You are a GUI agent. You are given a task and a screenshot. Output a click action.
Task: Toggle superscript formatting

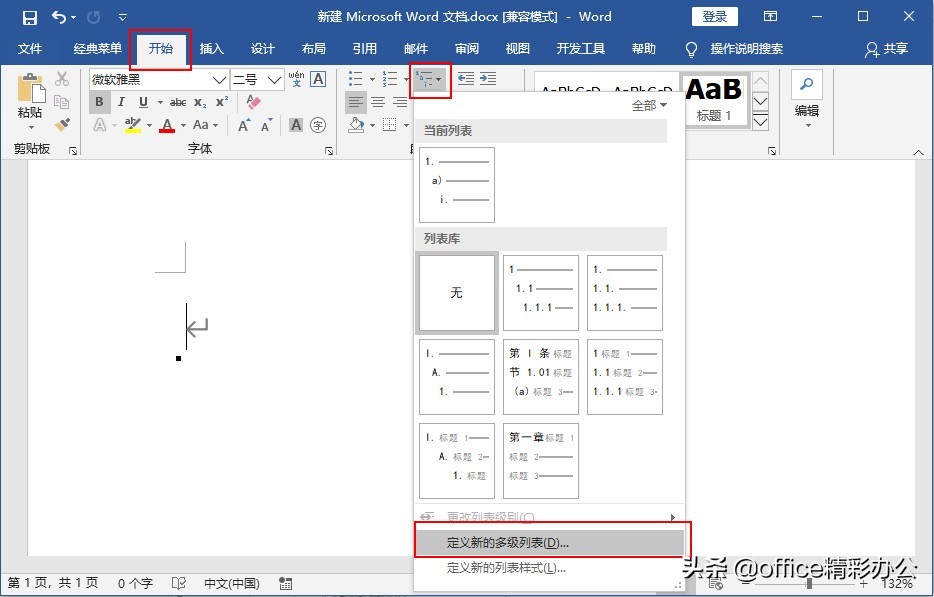pos(222,102)
